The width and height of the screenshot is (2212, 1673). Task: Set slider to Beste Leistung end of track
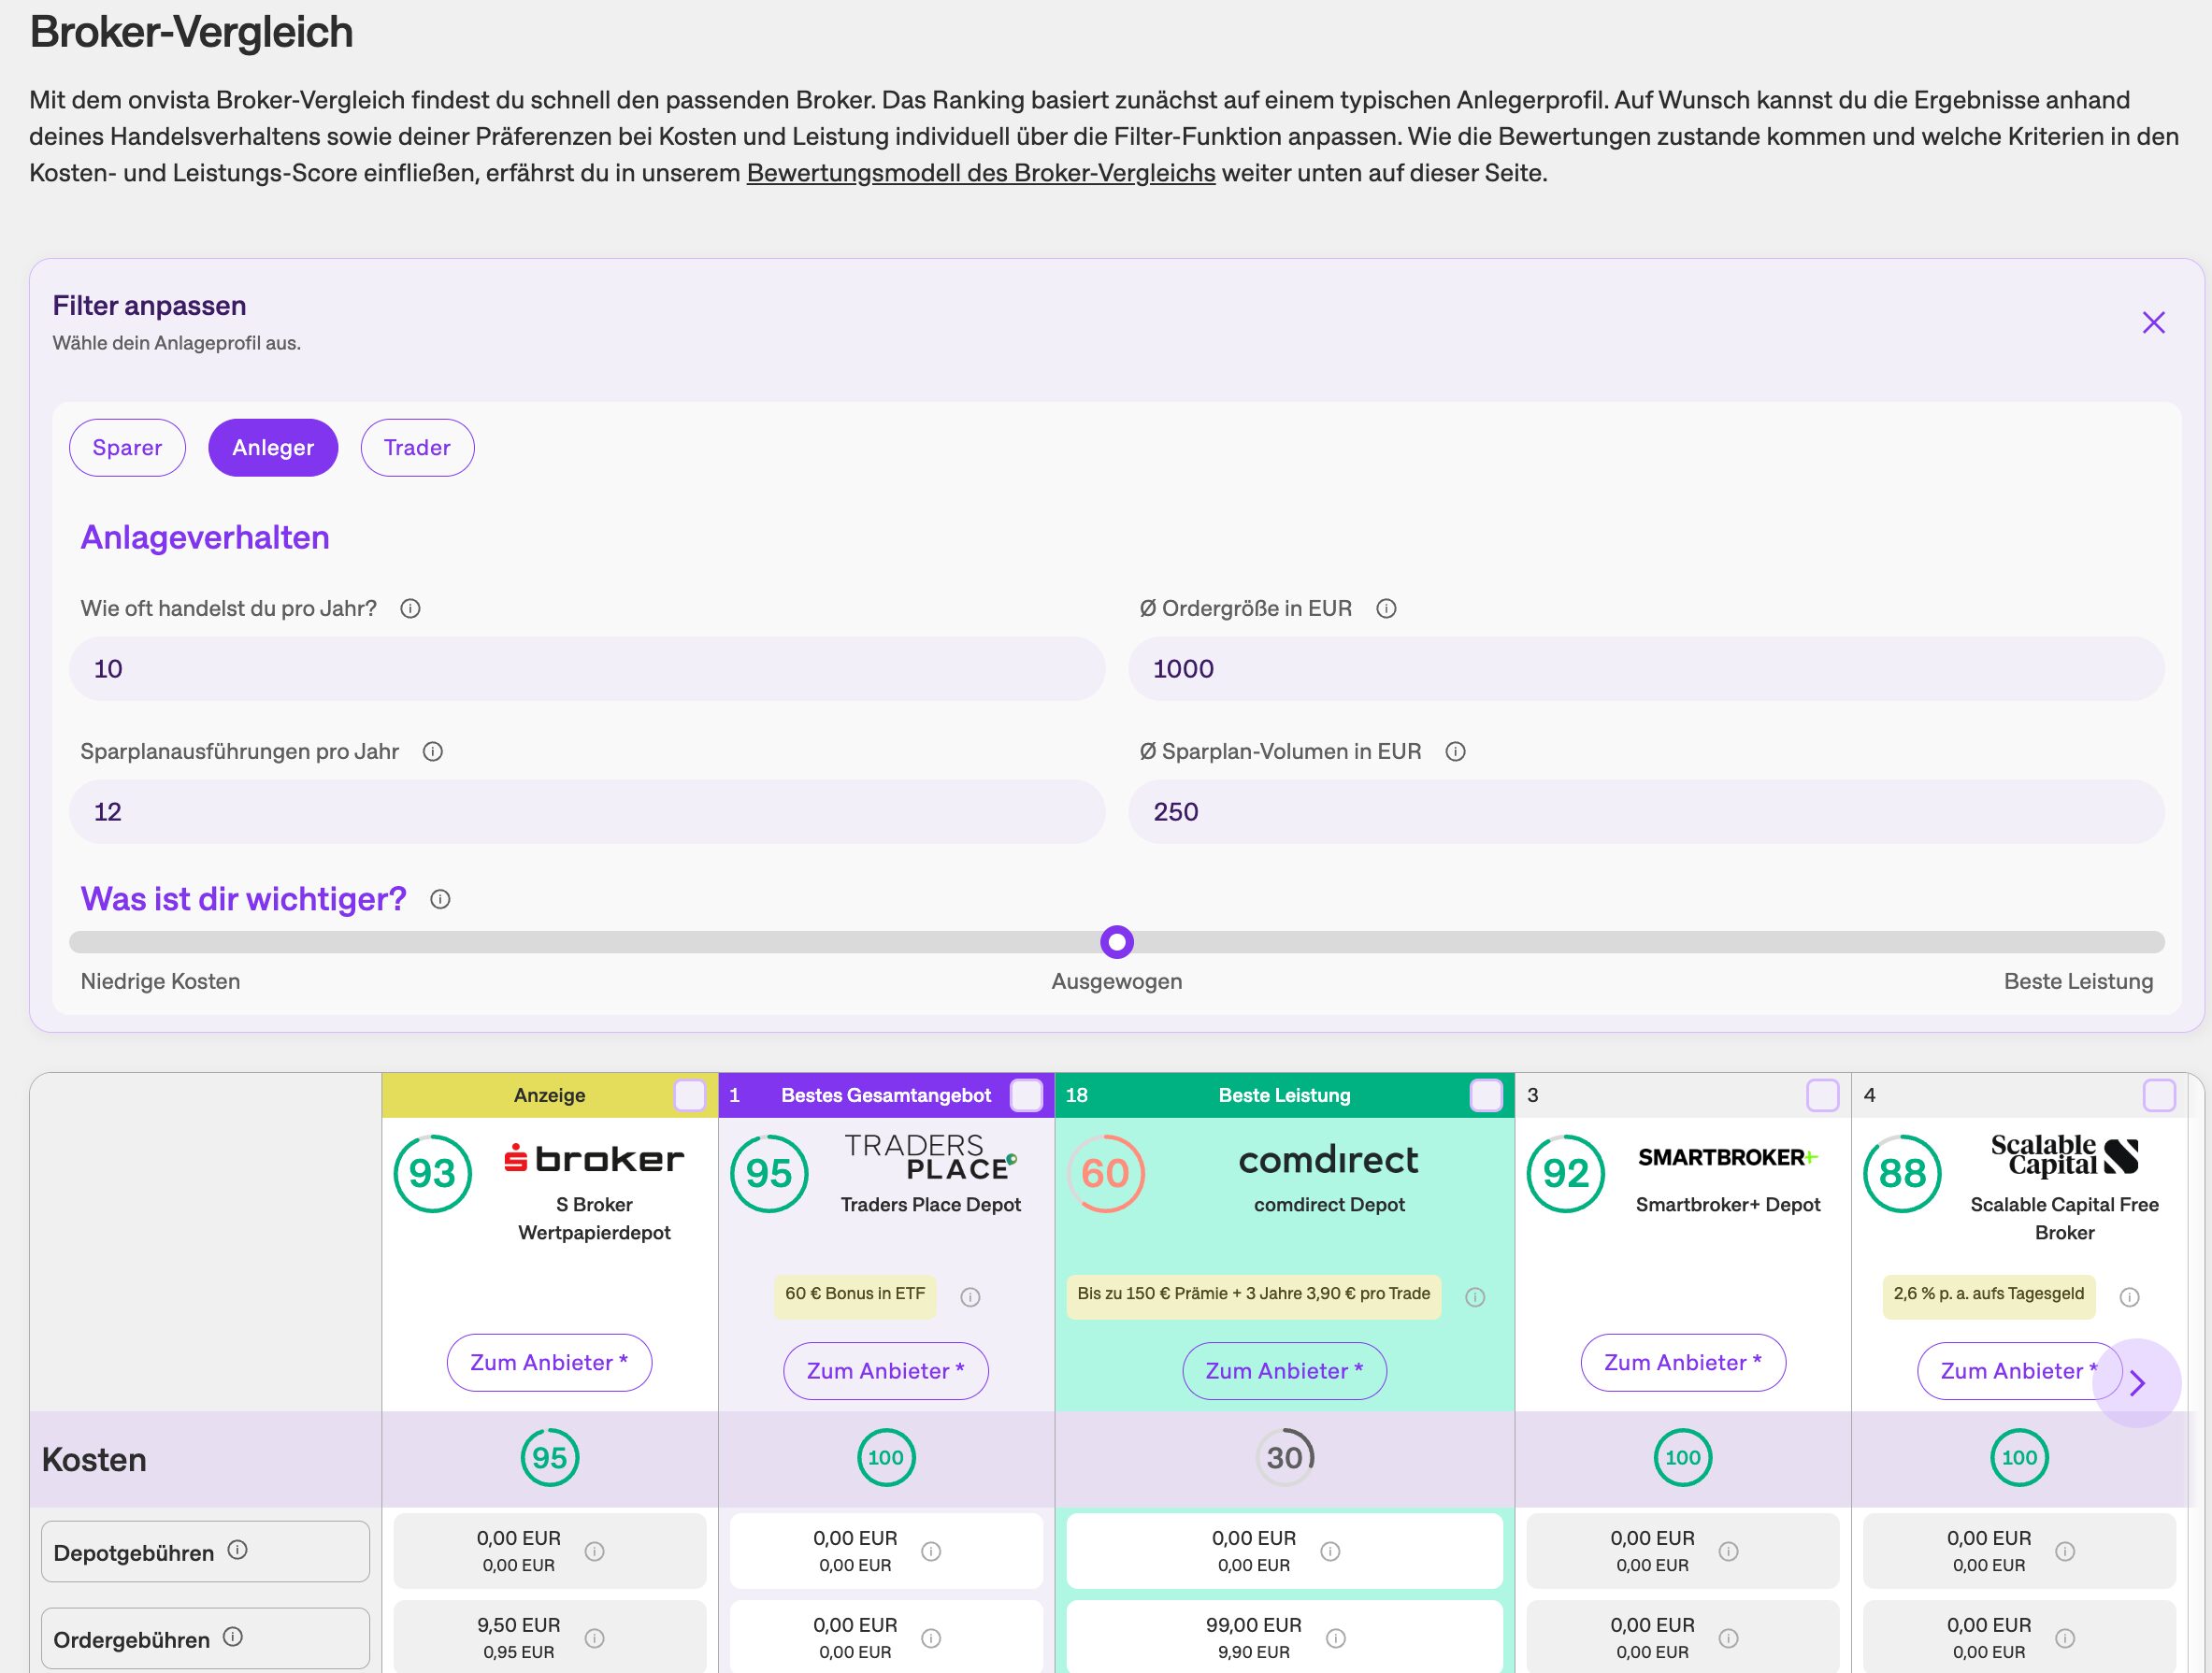click(x=2155, y=942)
